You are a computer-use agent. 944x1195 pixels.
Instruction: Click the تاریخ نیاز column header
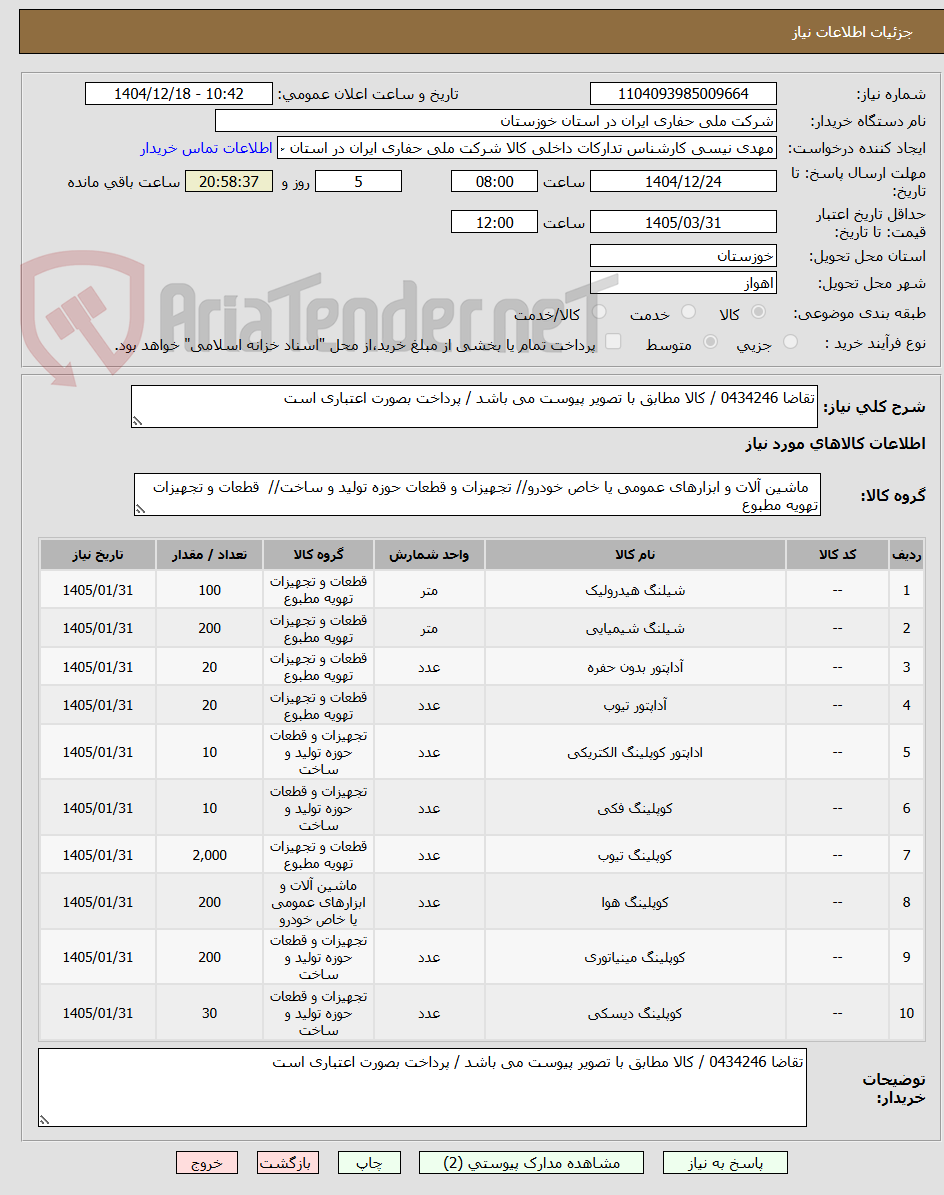pyautogui.click(x=98, y=555)
